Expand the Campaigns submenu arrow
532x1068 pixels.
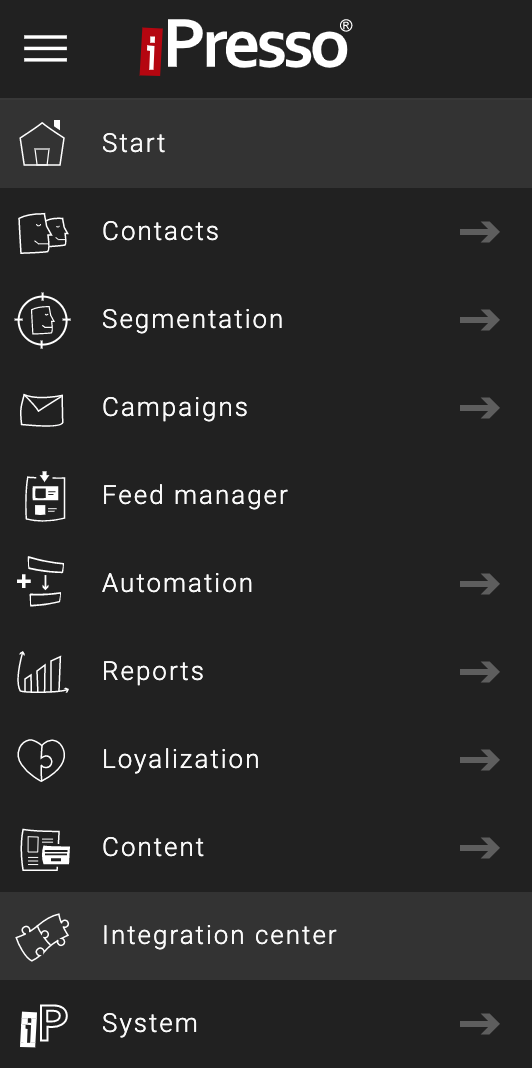[480, 408]
